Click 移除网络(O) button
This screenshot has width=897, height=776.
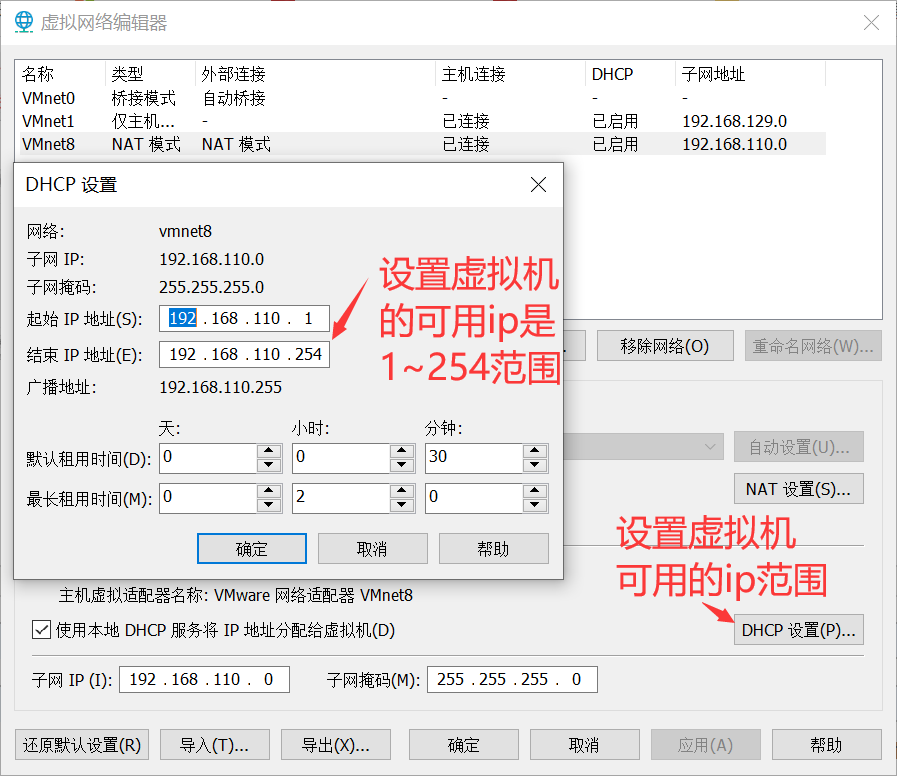665,346
